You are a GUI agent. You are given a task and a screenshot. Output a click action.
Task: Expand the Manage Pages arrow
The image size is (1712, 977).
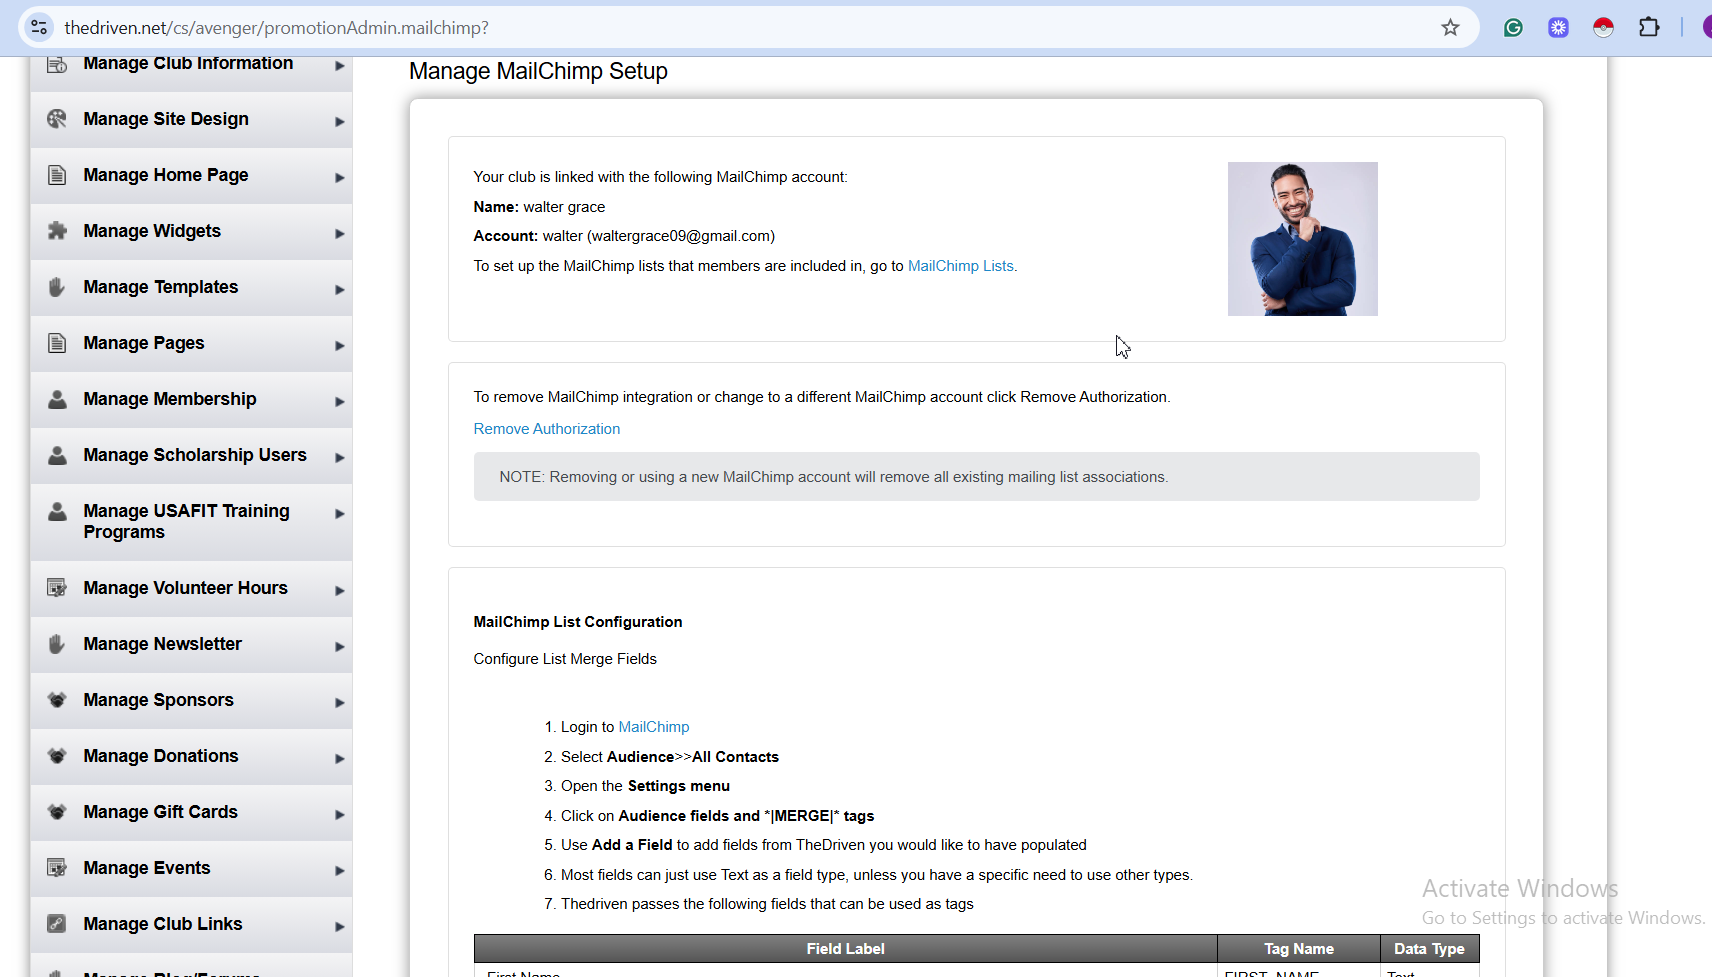point(340,346)
